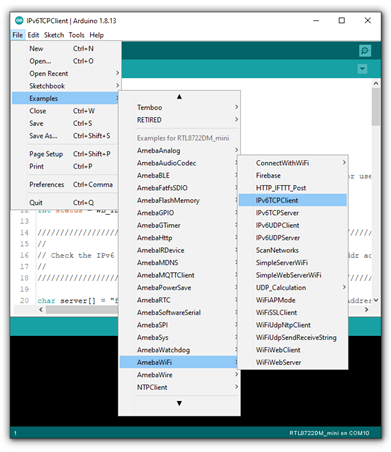Open the WiFiUdpNtpClient example
This screenshot has height=452, width=391.
click(x=293, y=325)
